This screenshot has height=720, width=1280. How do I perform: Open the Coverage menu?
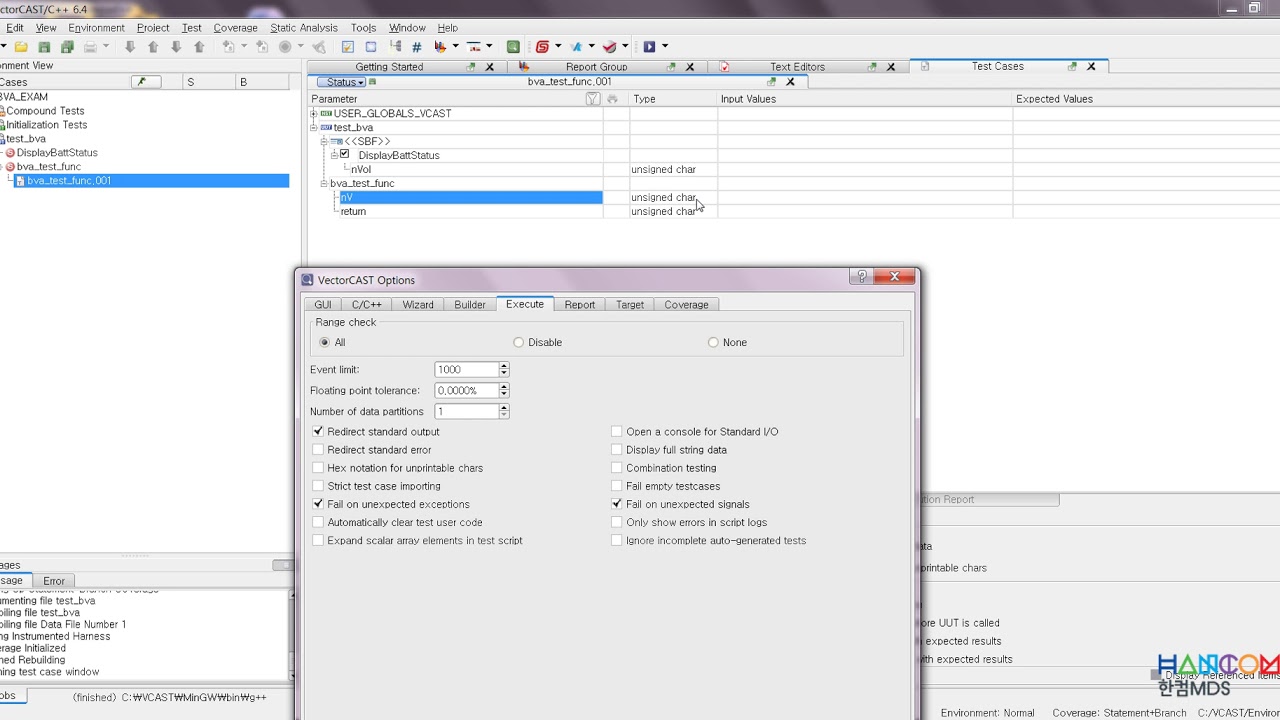pyautogui.click(x=235, y=28)
